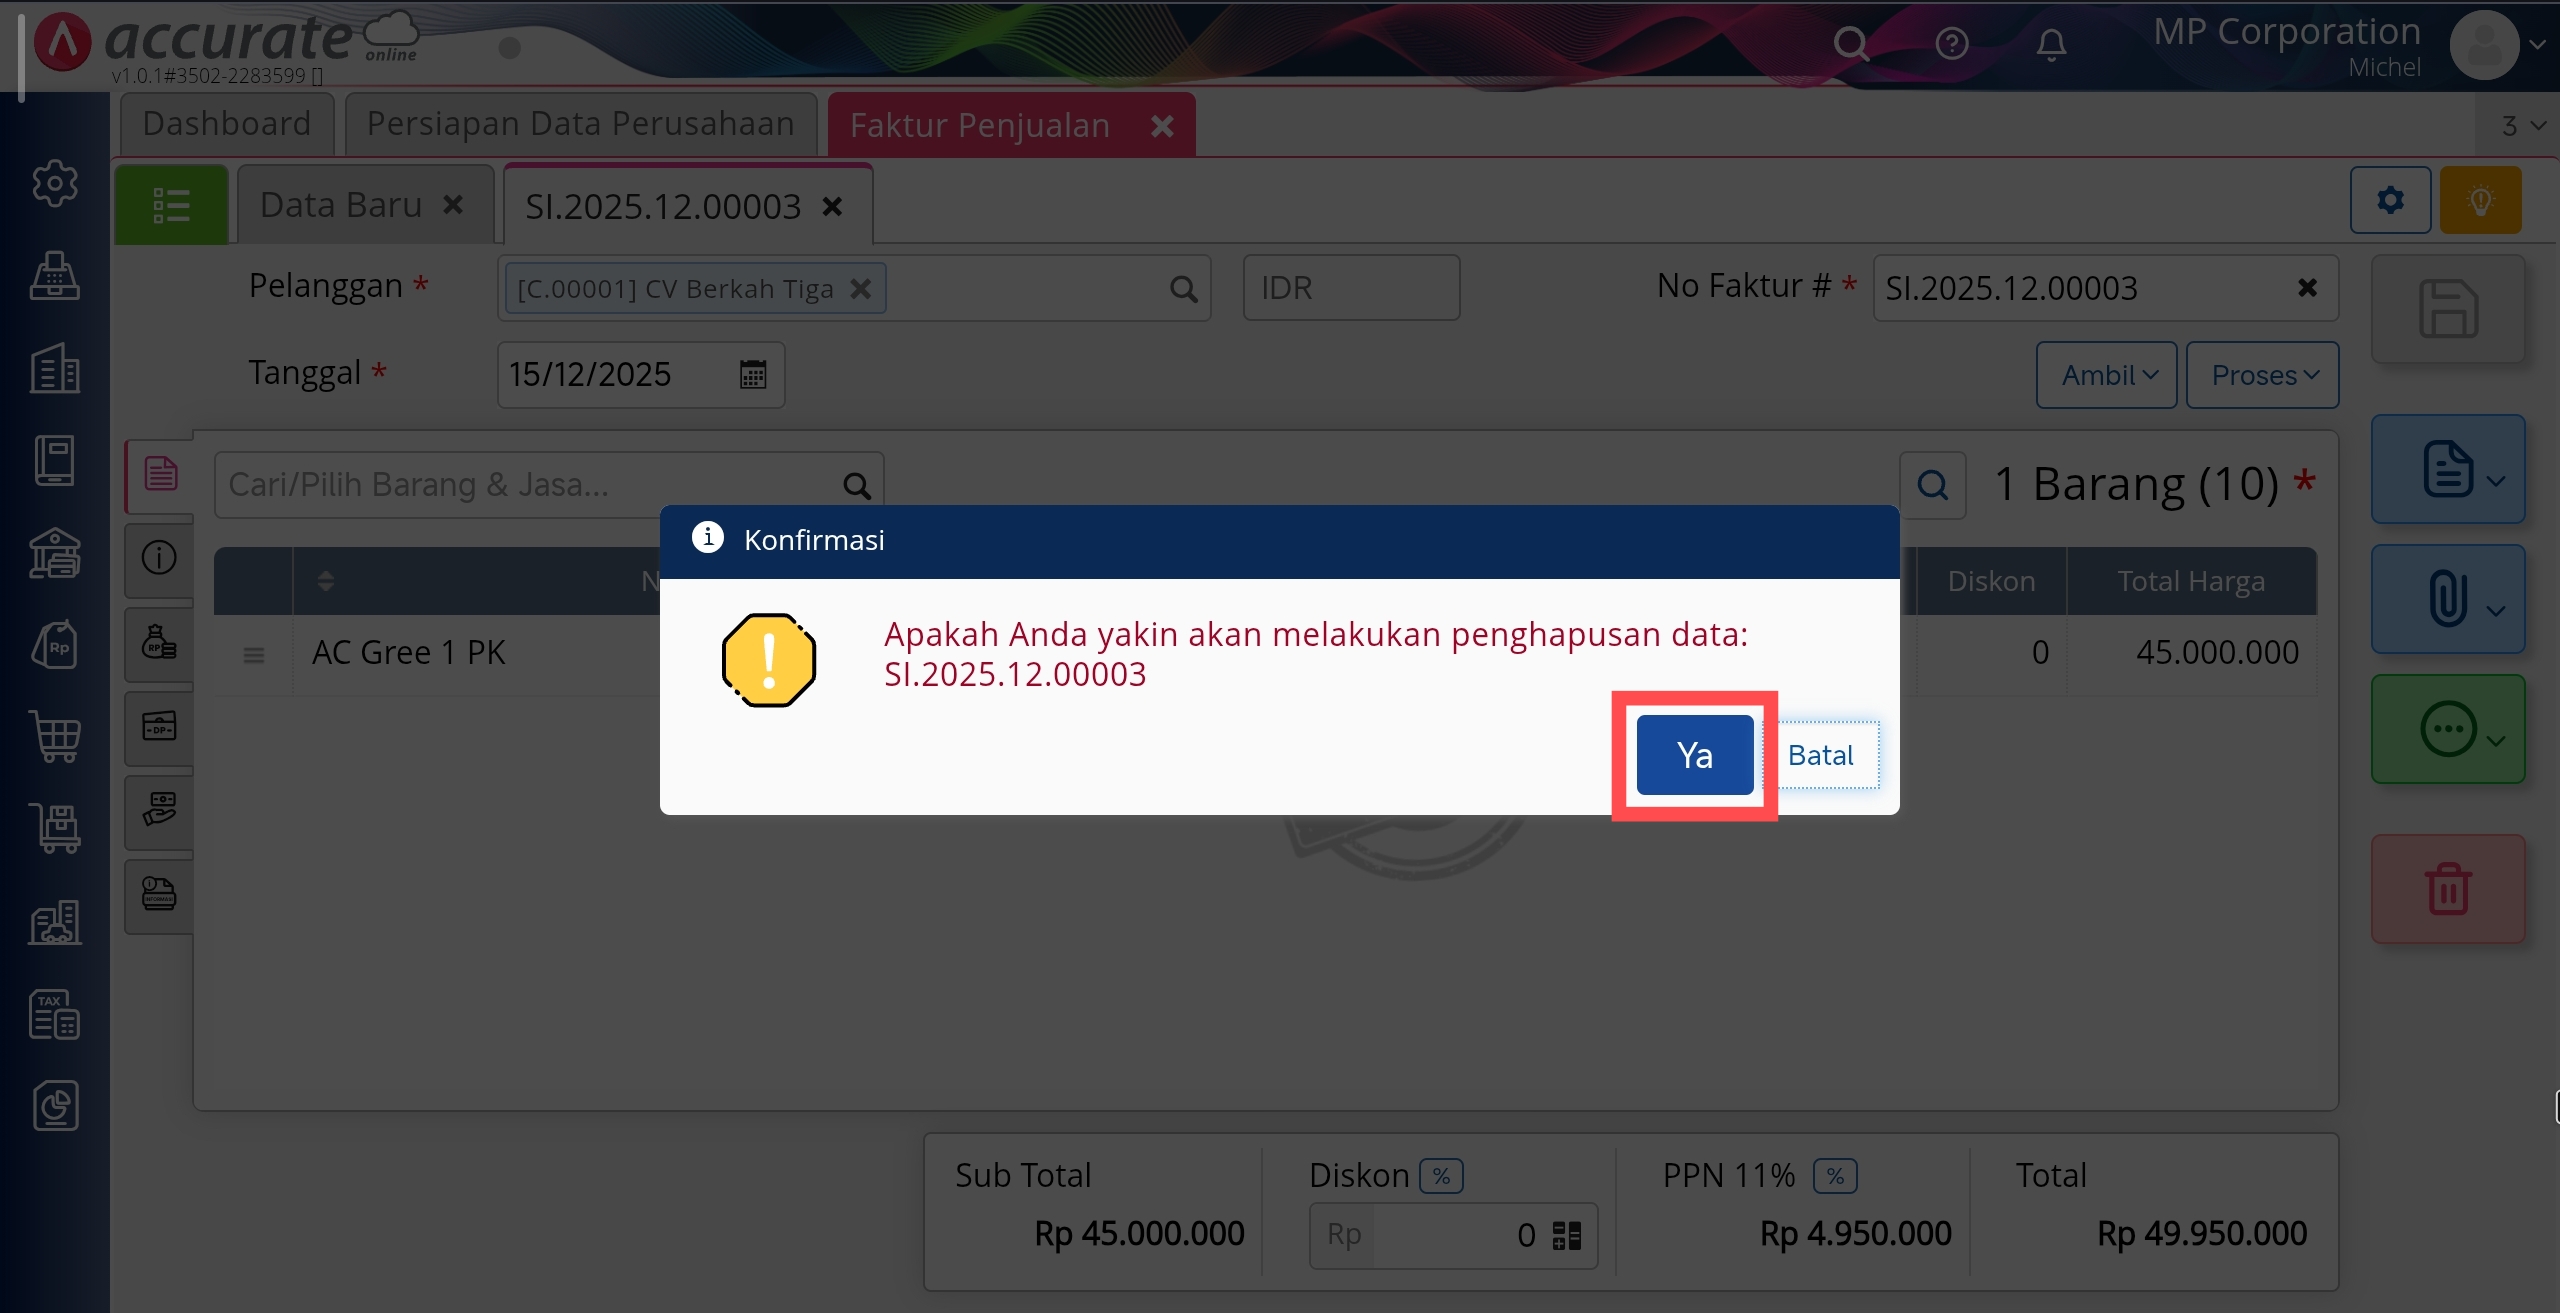This screenshot has height=1313, width=2560.
Task: Click the floppy disk save icon
Action: point(2447,309)
